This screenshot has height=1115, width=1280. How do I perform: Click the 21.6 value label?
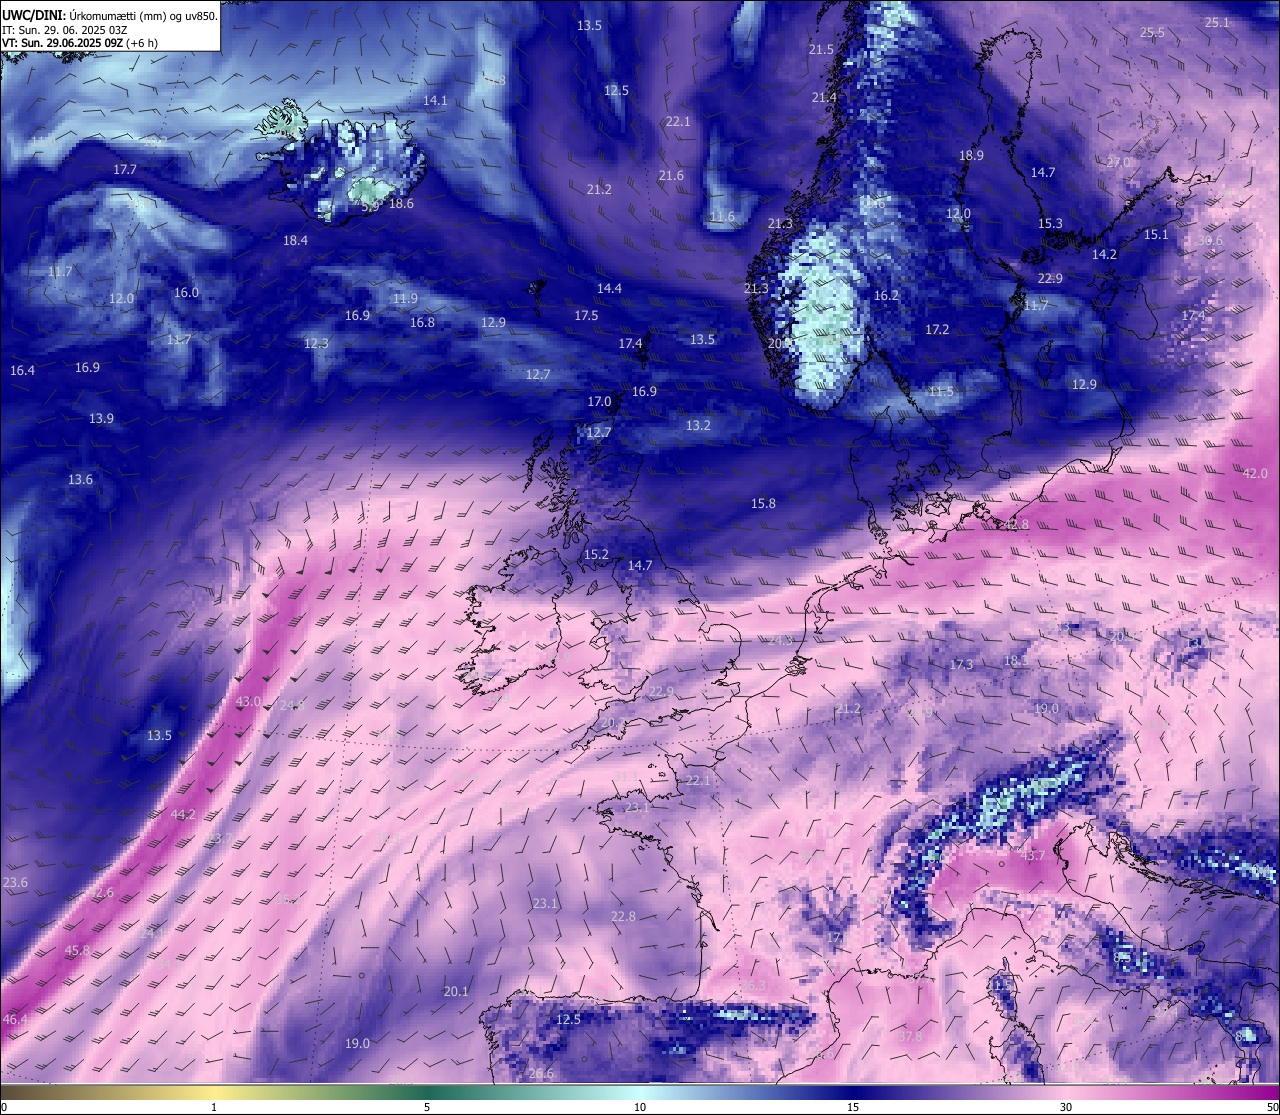[x=671, y=175]
